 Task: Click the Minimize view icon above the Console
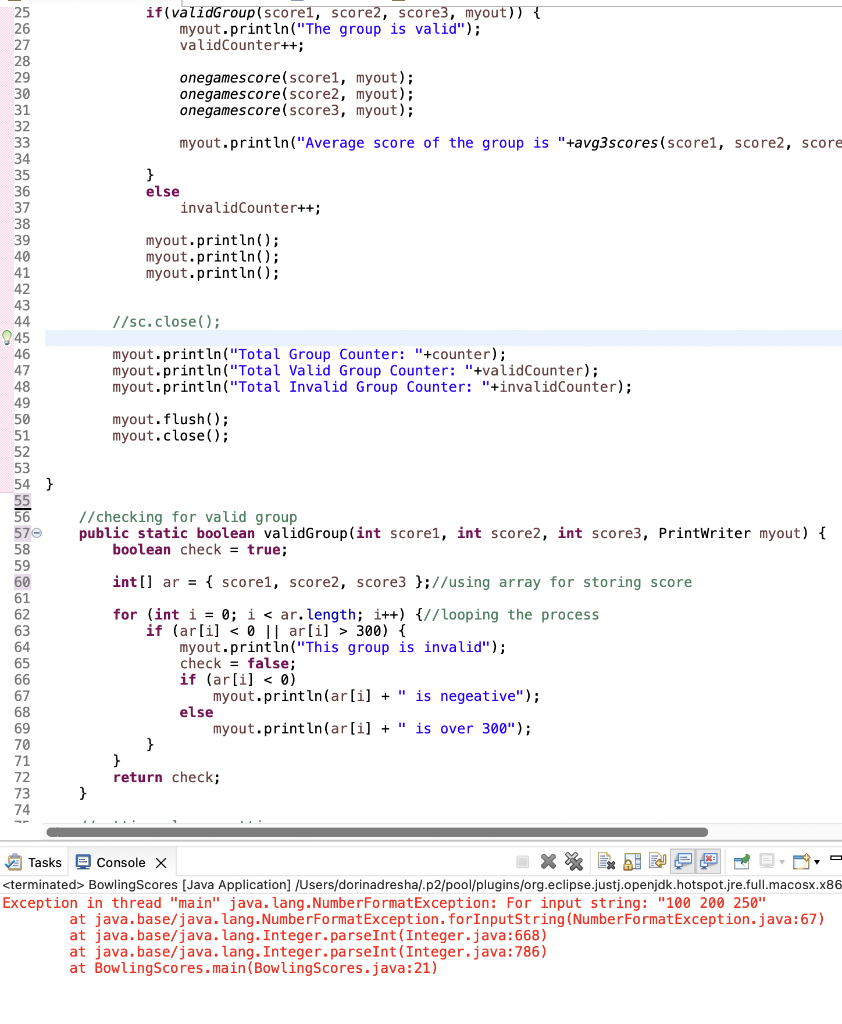pos(835,857)
